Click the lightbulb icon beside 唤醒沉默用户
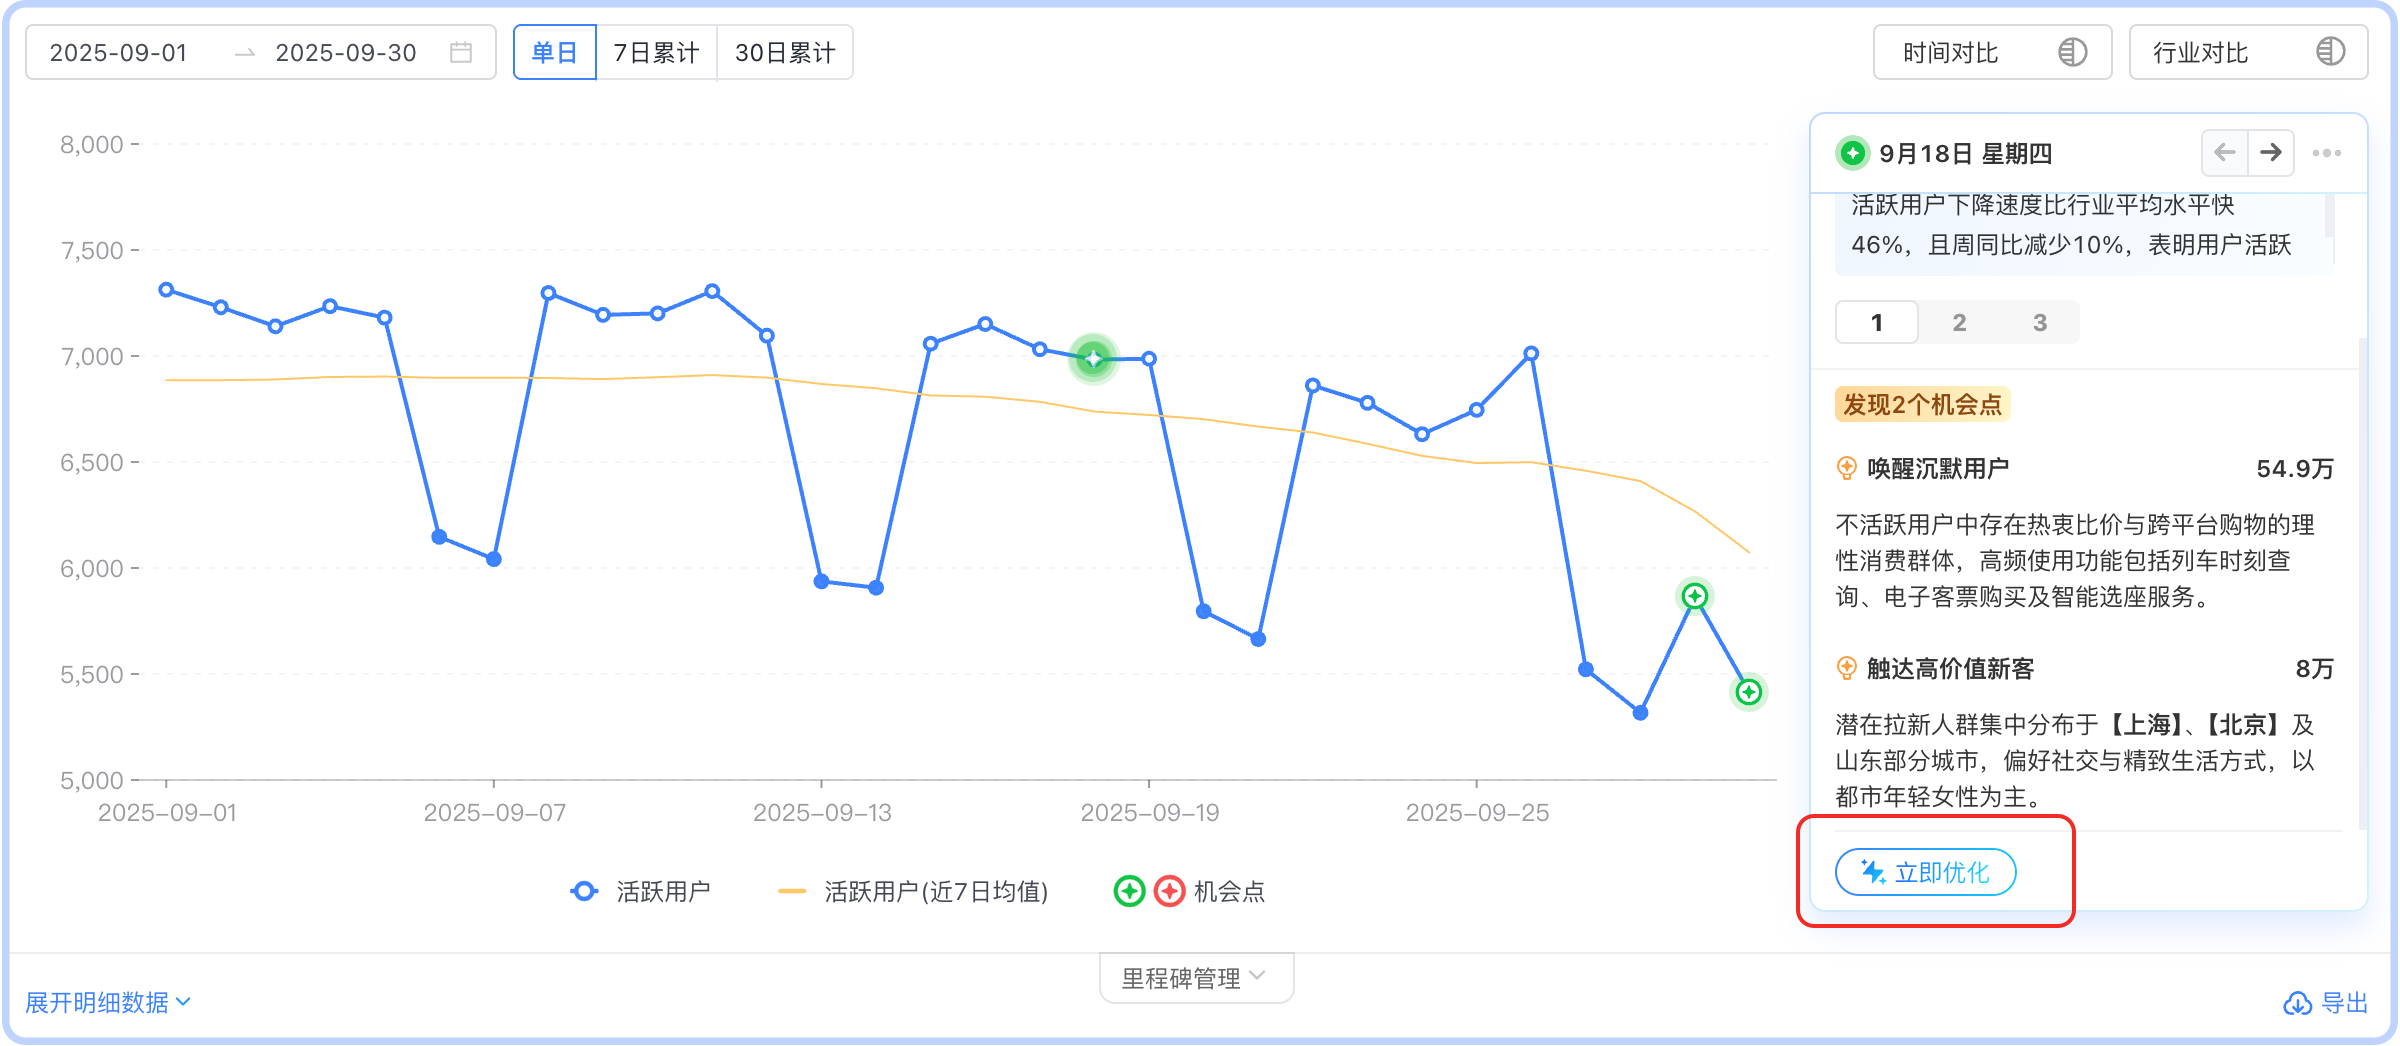This screenshot has width=2400, height=1046. click(x=1847, y=468)
